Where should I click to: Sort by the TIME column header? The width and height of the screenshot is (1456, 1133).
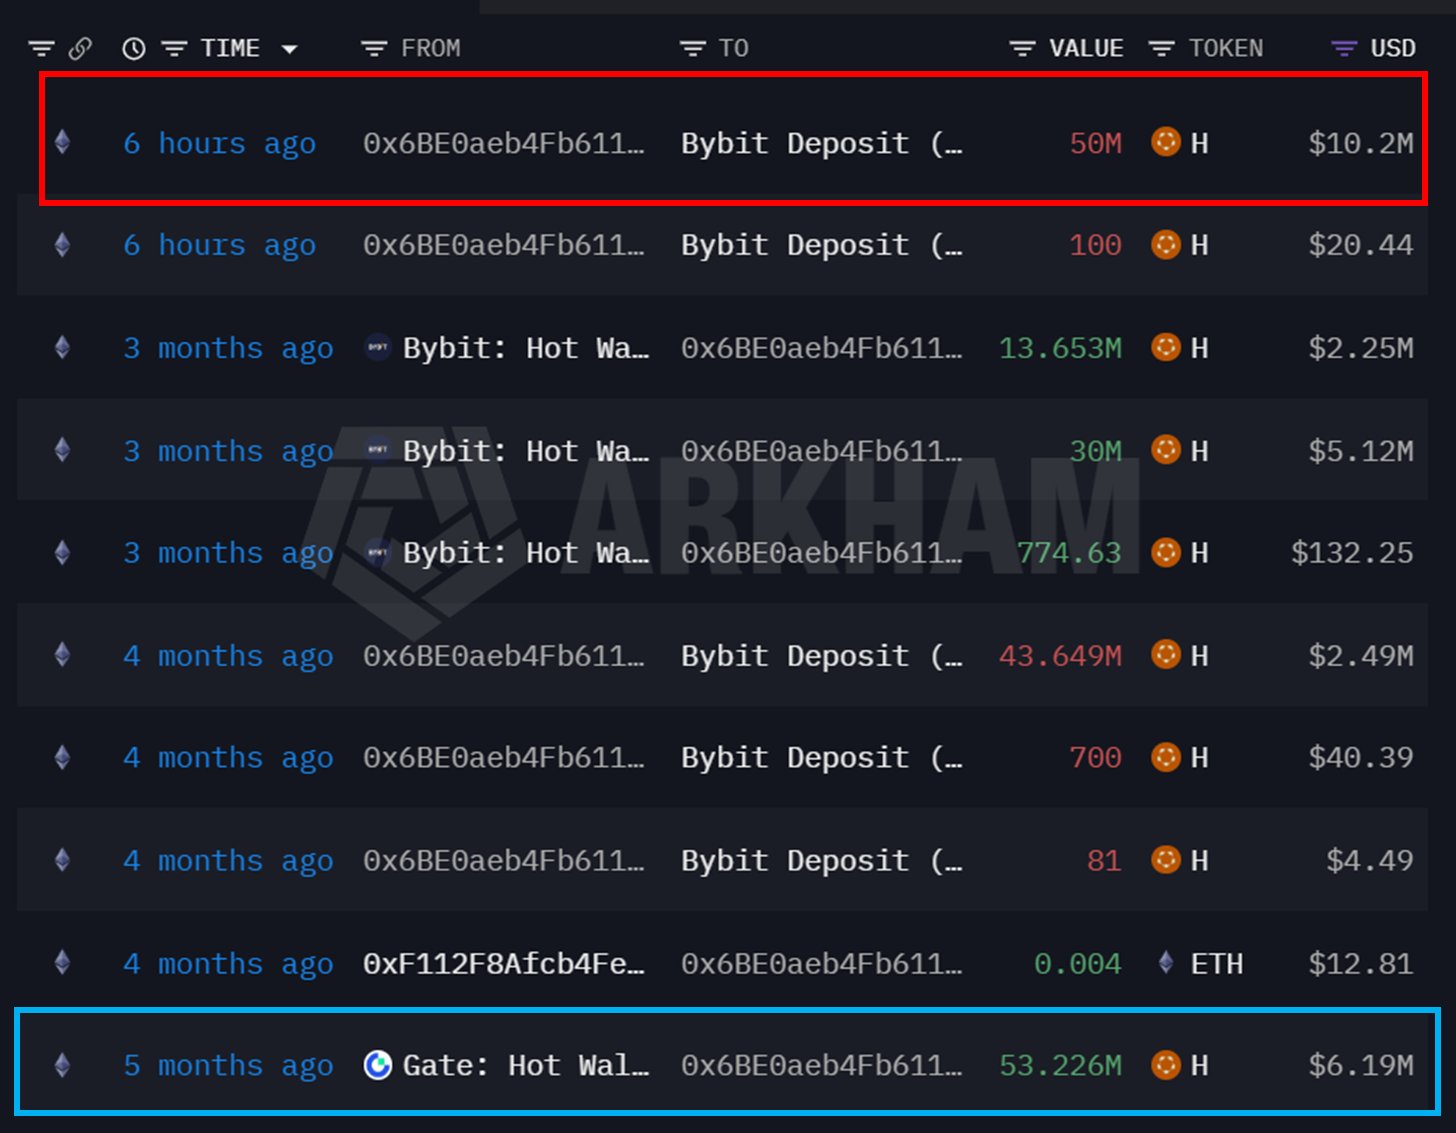[230, 48]
